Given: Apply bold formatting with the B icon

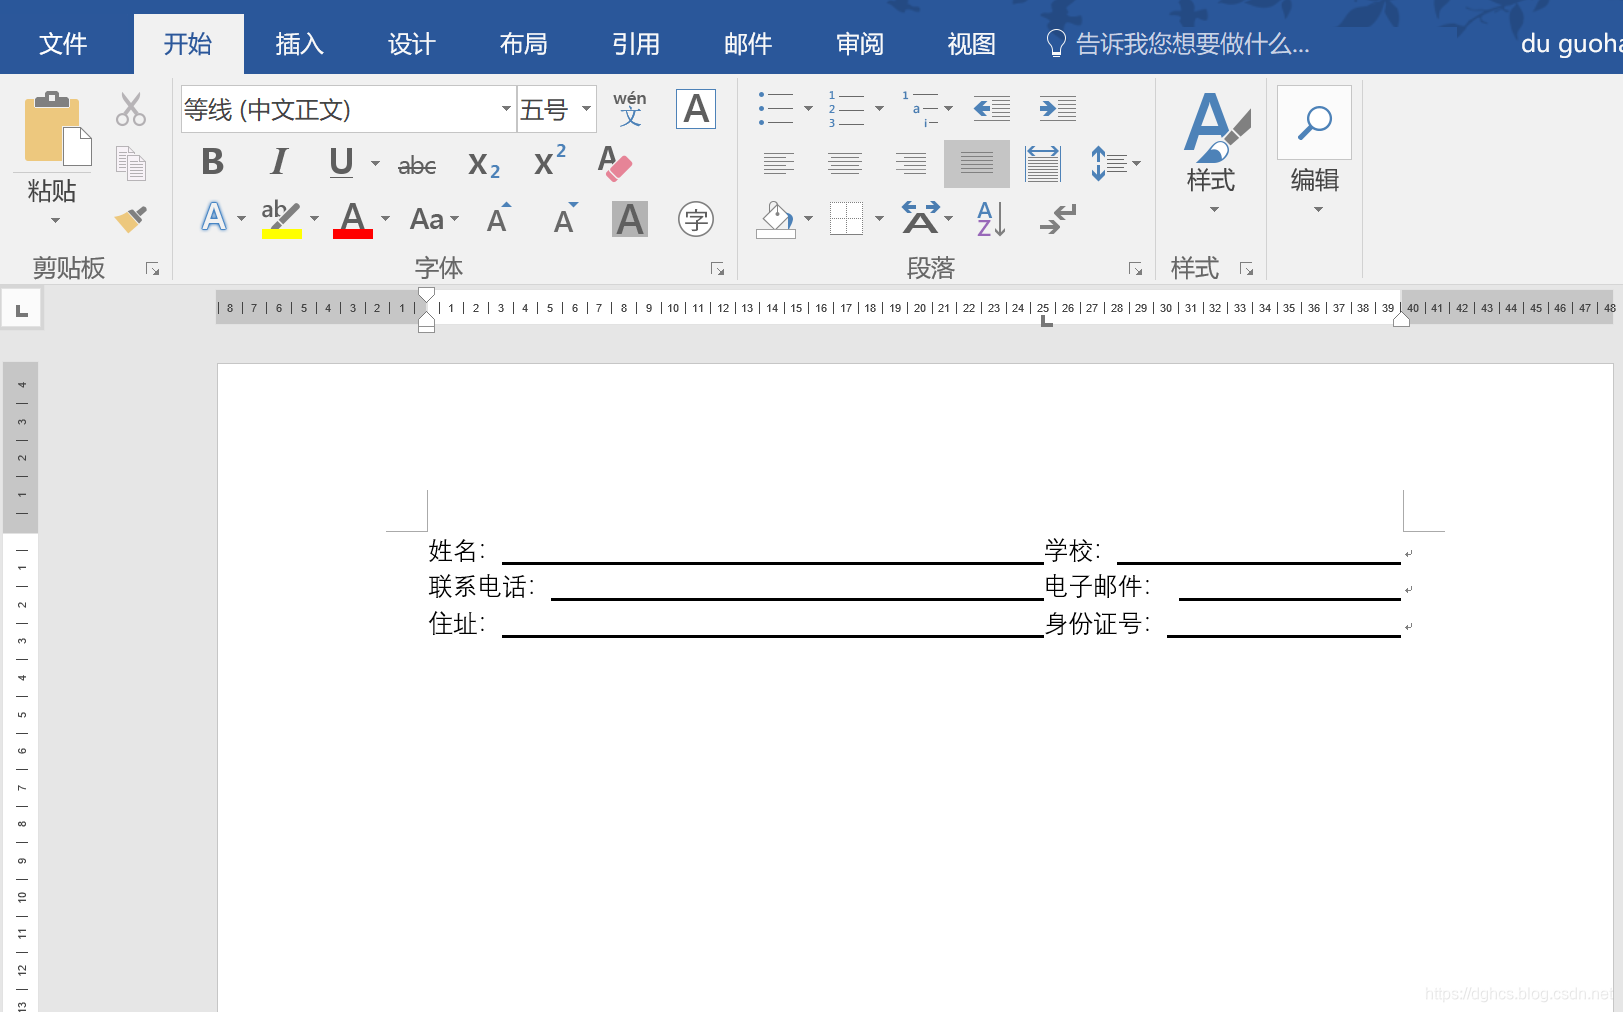Looking at the screenshot, I should tap(211, 163).
